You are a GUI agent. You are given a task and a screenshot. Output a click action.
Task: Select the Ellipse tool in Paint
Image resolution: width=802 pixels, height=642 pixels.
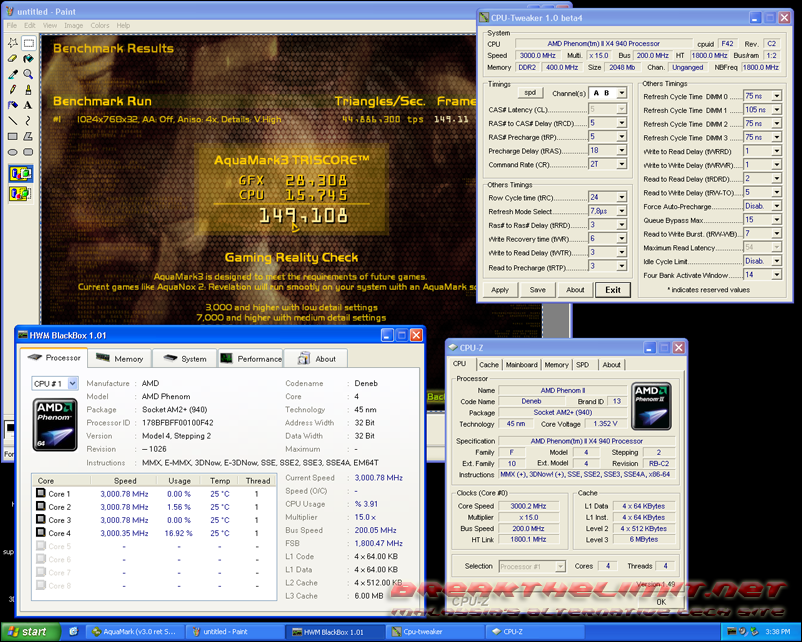tap(13, 152)
